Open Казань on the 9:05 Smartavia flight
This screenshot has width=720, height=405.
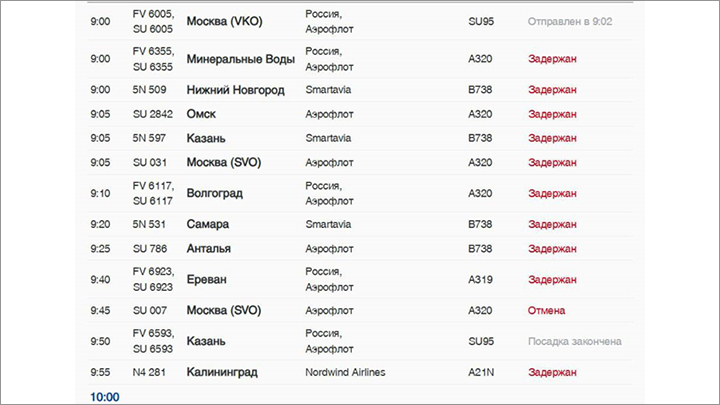(x=206, y=138)
